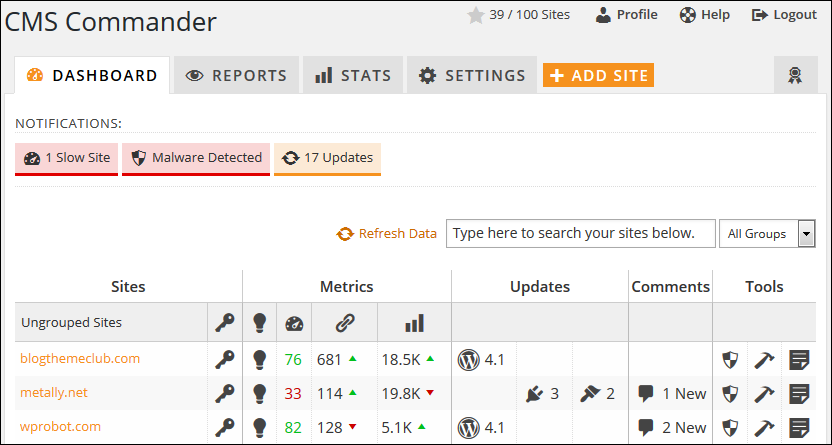The width and height of the screenshot is (832, 445).
Task: Click the security shield tool for blogthemeclub.com
Action: click(x=731, y=360)
